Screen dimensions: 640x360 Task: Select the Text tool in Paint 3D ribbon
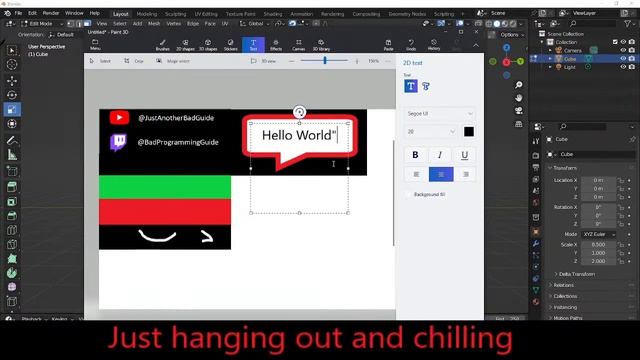point(253,45)
